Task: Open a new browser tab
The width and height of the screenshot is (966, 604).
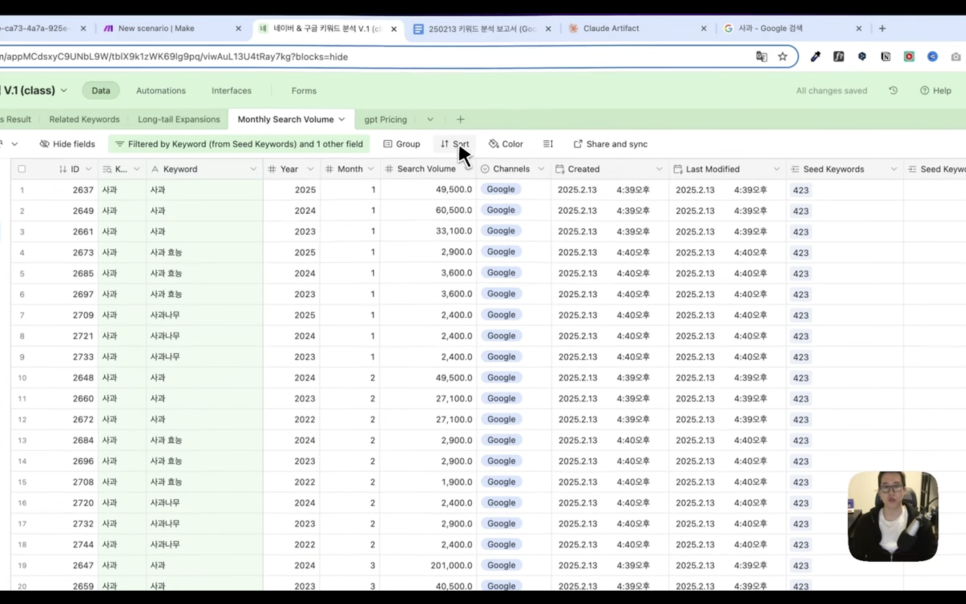Action: coord(882,29)
